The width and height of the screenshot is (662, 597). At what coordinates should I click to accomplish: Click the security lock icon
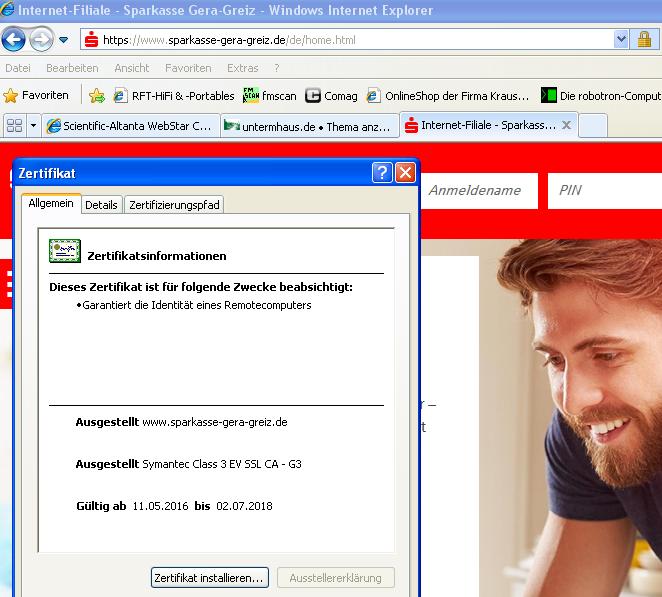(644, 40)
